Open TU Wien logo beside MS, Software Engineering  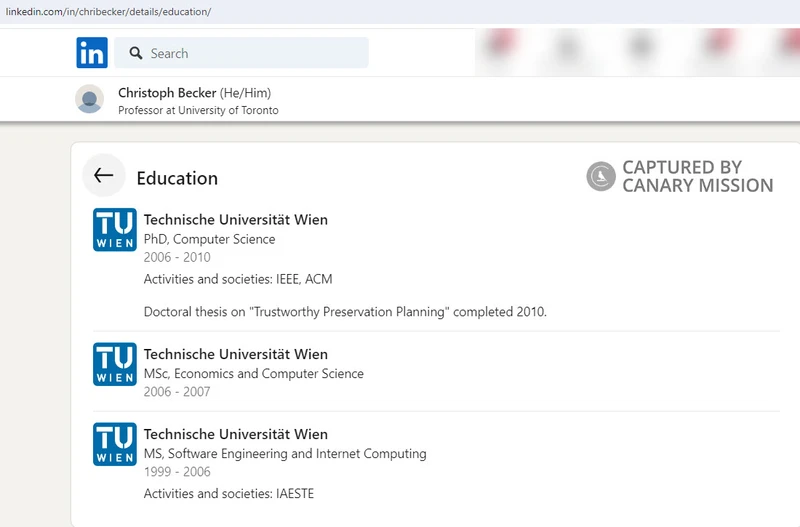point(115,444)
